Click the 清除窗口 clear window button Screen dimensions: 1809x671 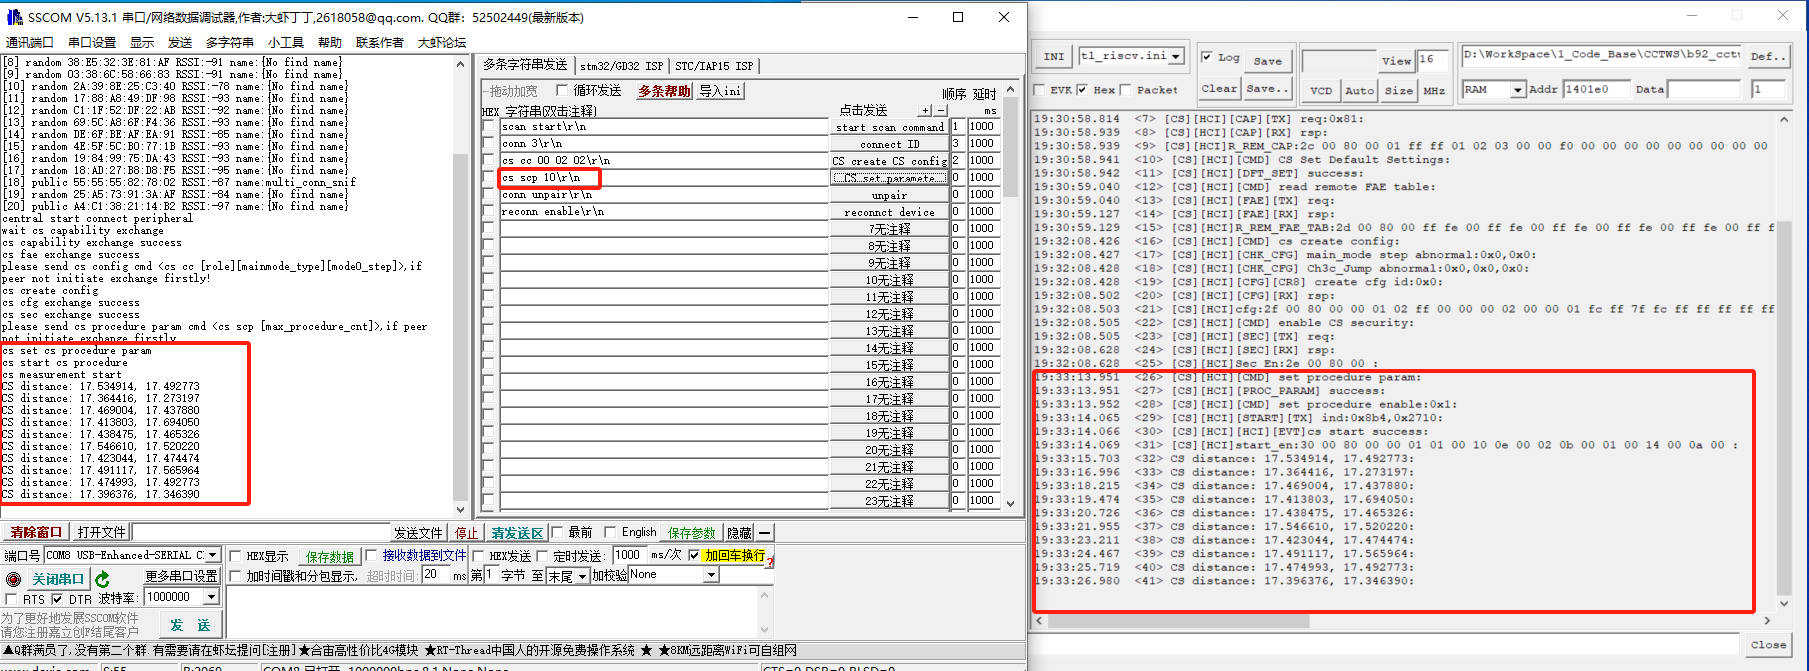click(x=36, y=533)
